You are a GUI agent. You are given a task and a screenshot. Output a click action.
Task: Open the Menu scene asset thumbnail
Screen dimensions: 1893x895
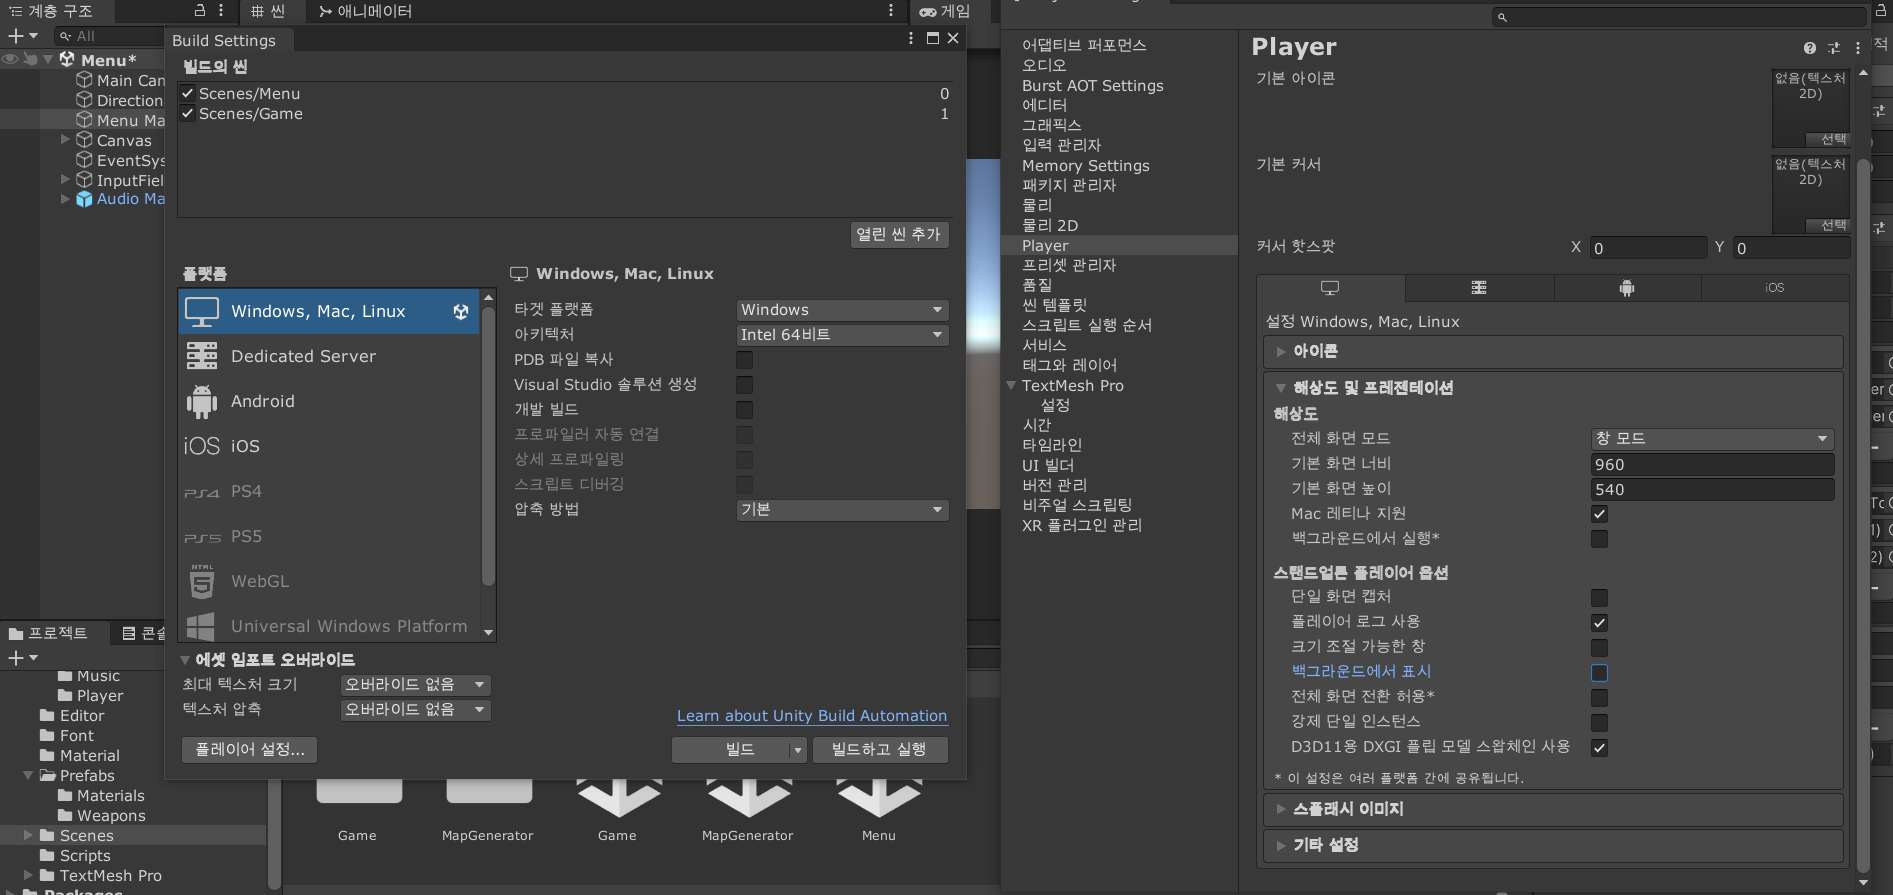pyautogui.click(x=879, y=800)
